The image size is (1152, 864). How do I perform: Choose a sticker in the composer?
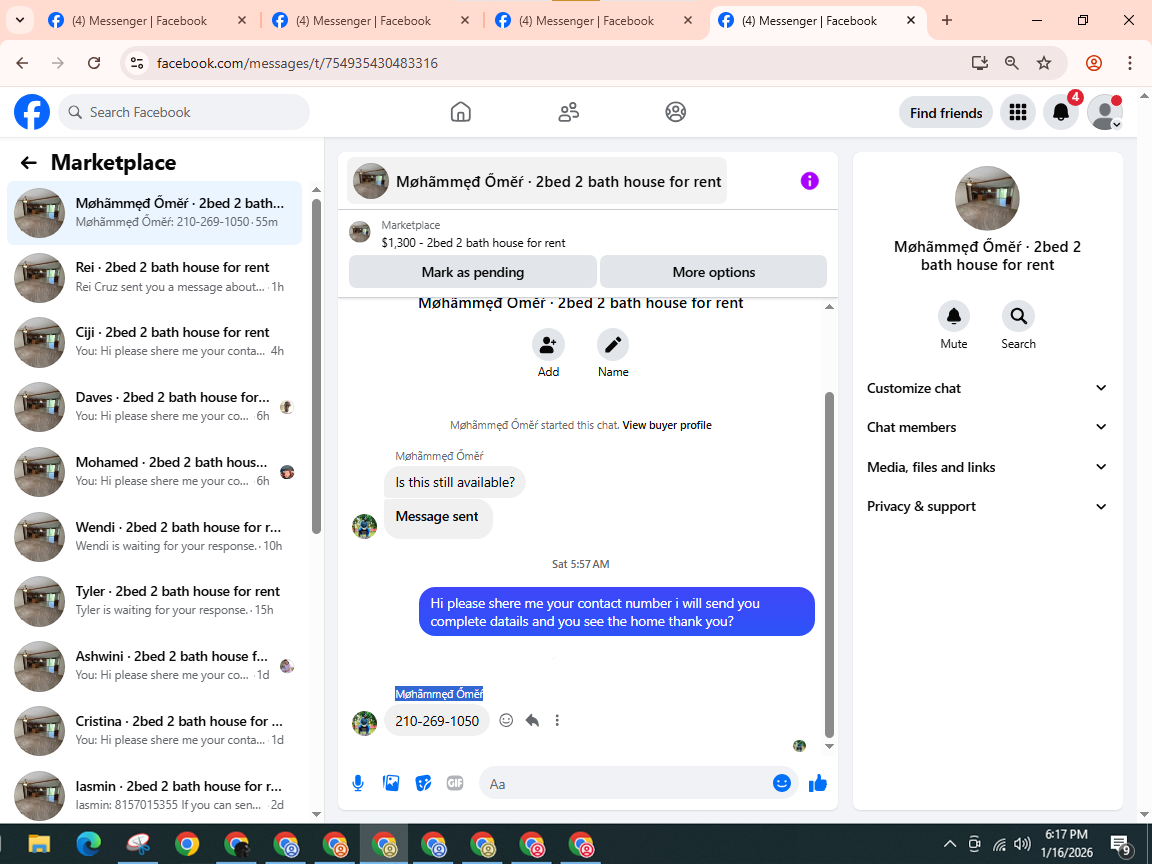[x=423, y=783]
